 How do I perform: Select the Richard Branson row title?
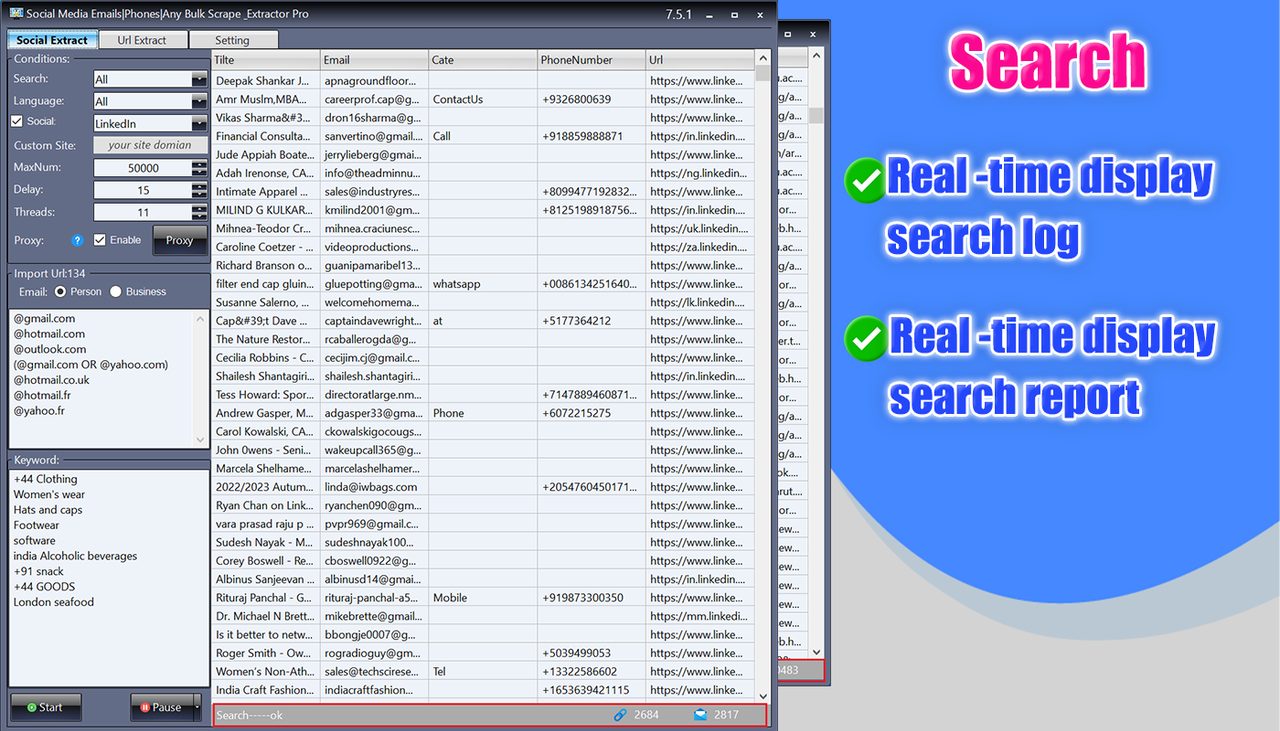pyautogui.click(x=266, y=266)
